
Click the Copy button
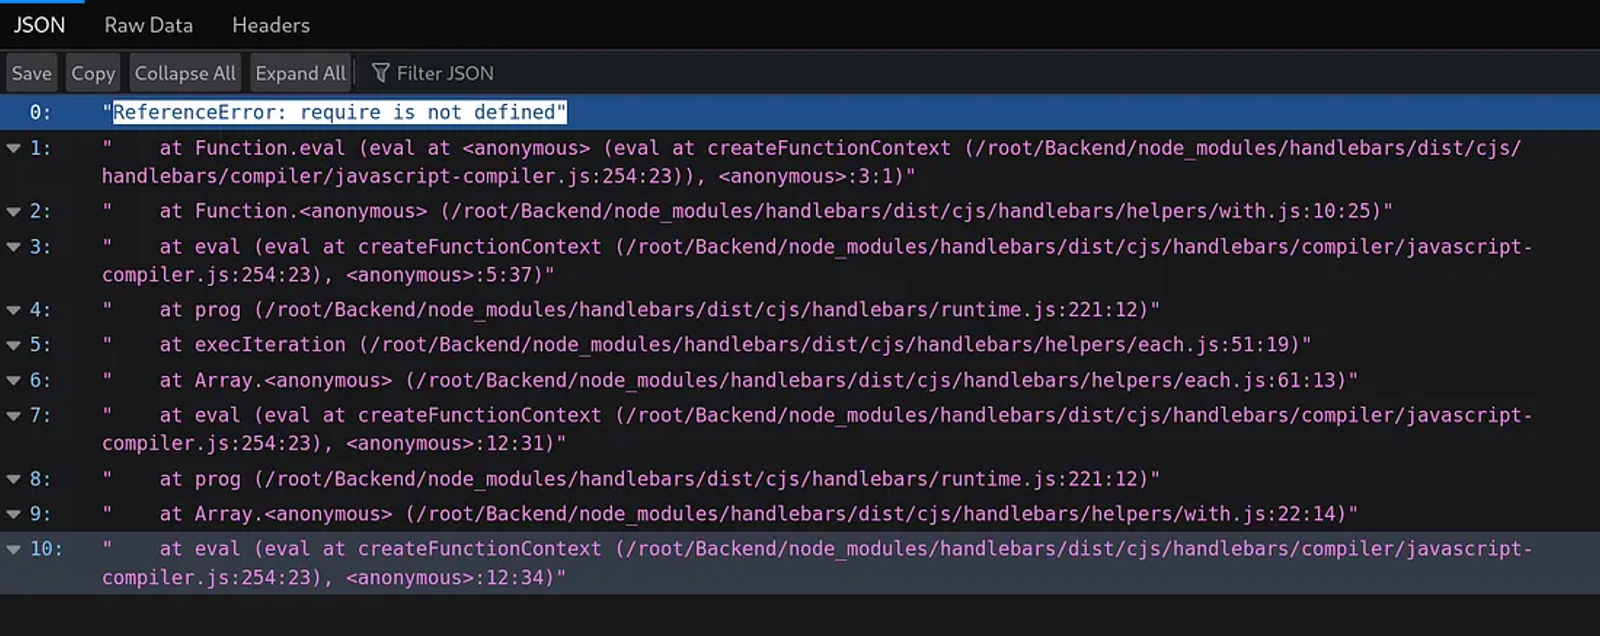pos(93,73)
